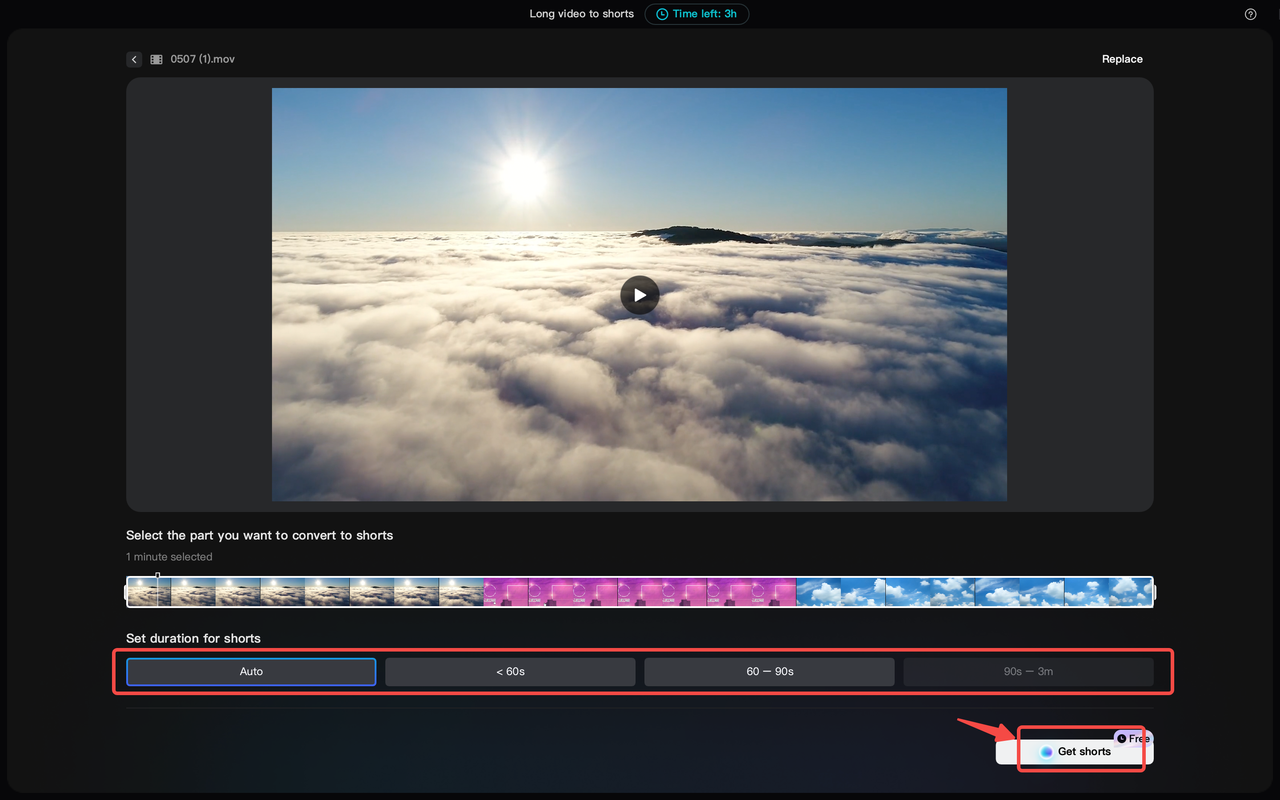The image size is (1280, 800).
Task: Click the left trim handle on the timeline
Action: (125, 591)
